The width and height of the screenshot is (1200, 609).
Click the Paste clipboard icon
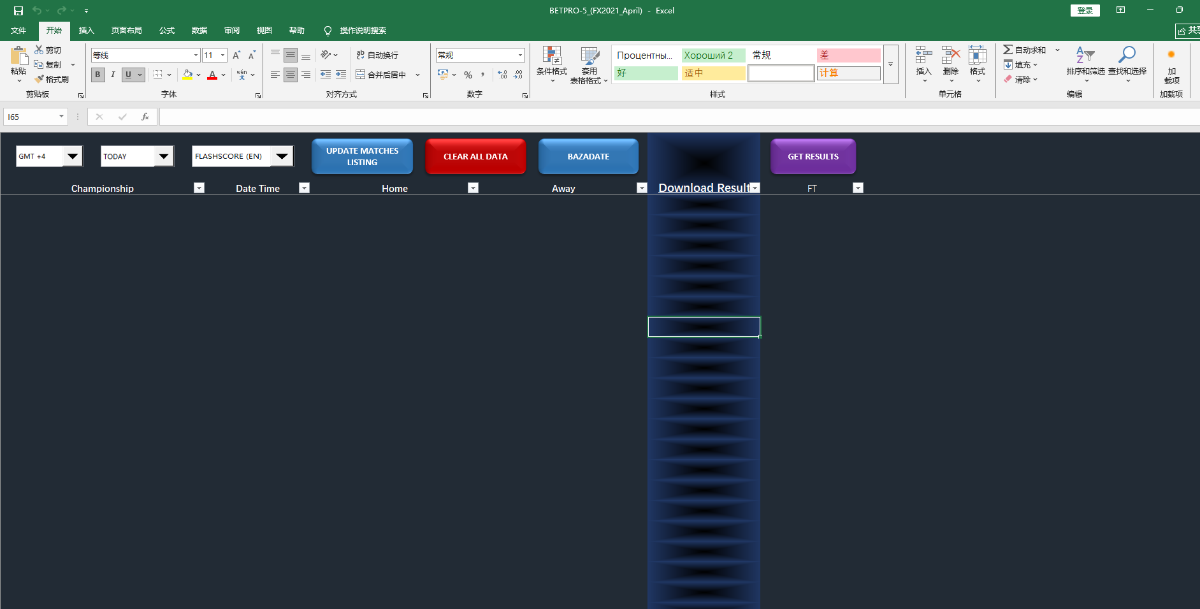click(18, 57)
